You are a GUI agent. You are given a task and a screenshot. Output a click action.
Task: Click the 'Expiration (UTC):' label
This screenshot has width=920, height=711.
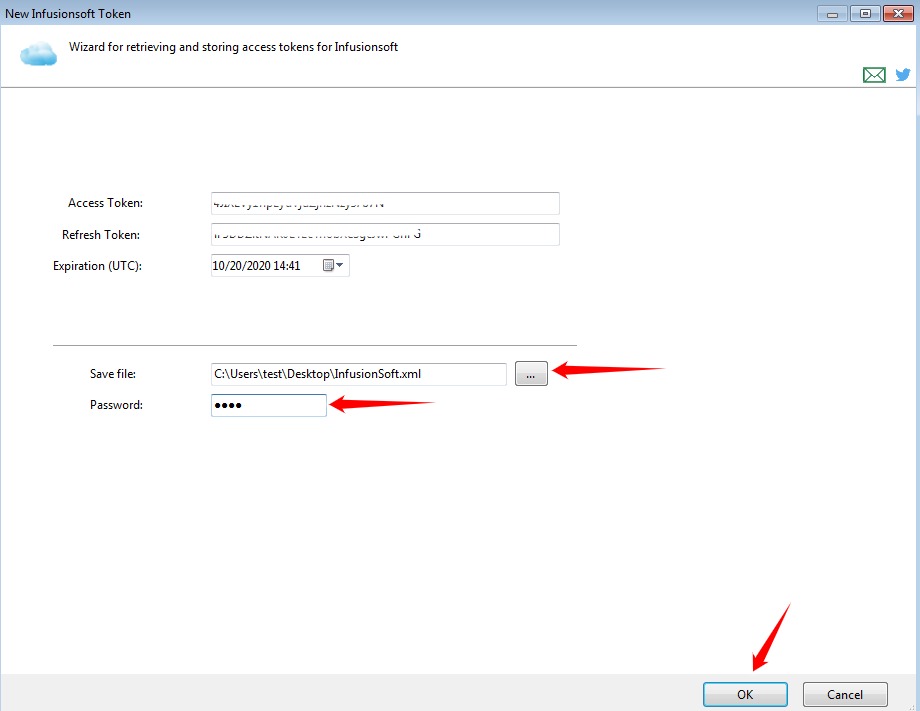pyautogui.click(x=97, y=266)
